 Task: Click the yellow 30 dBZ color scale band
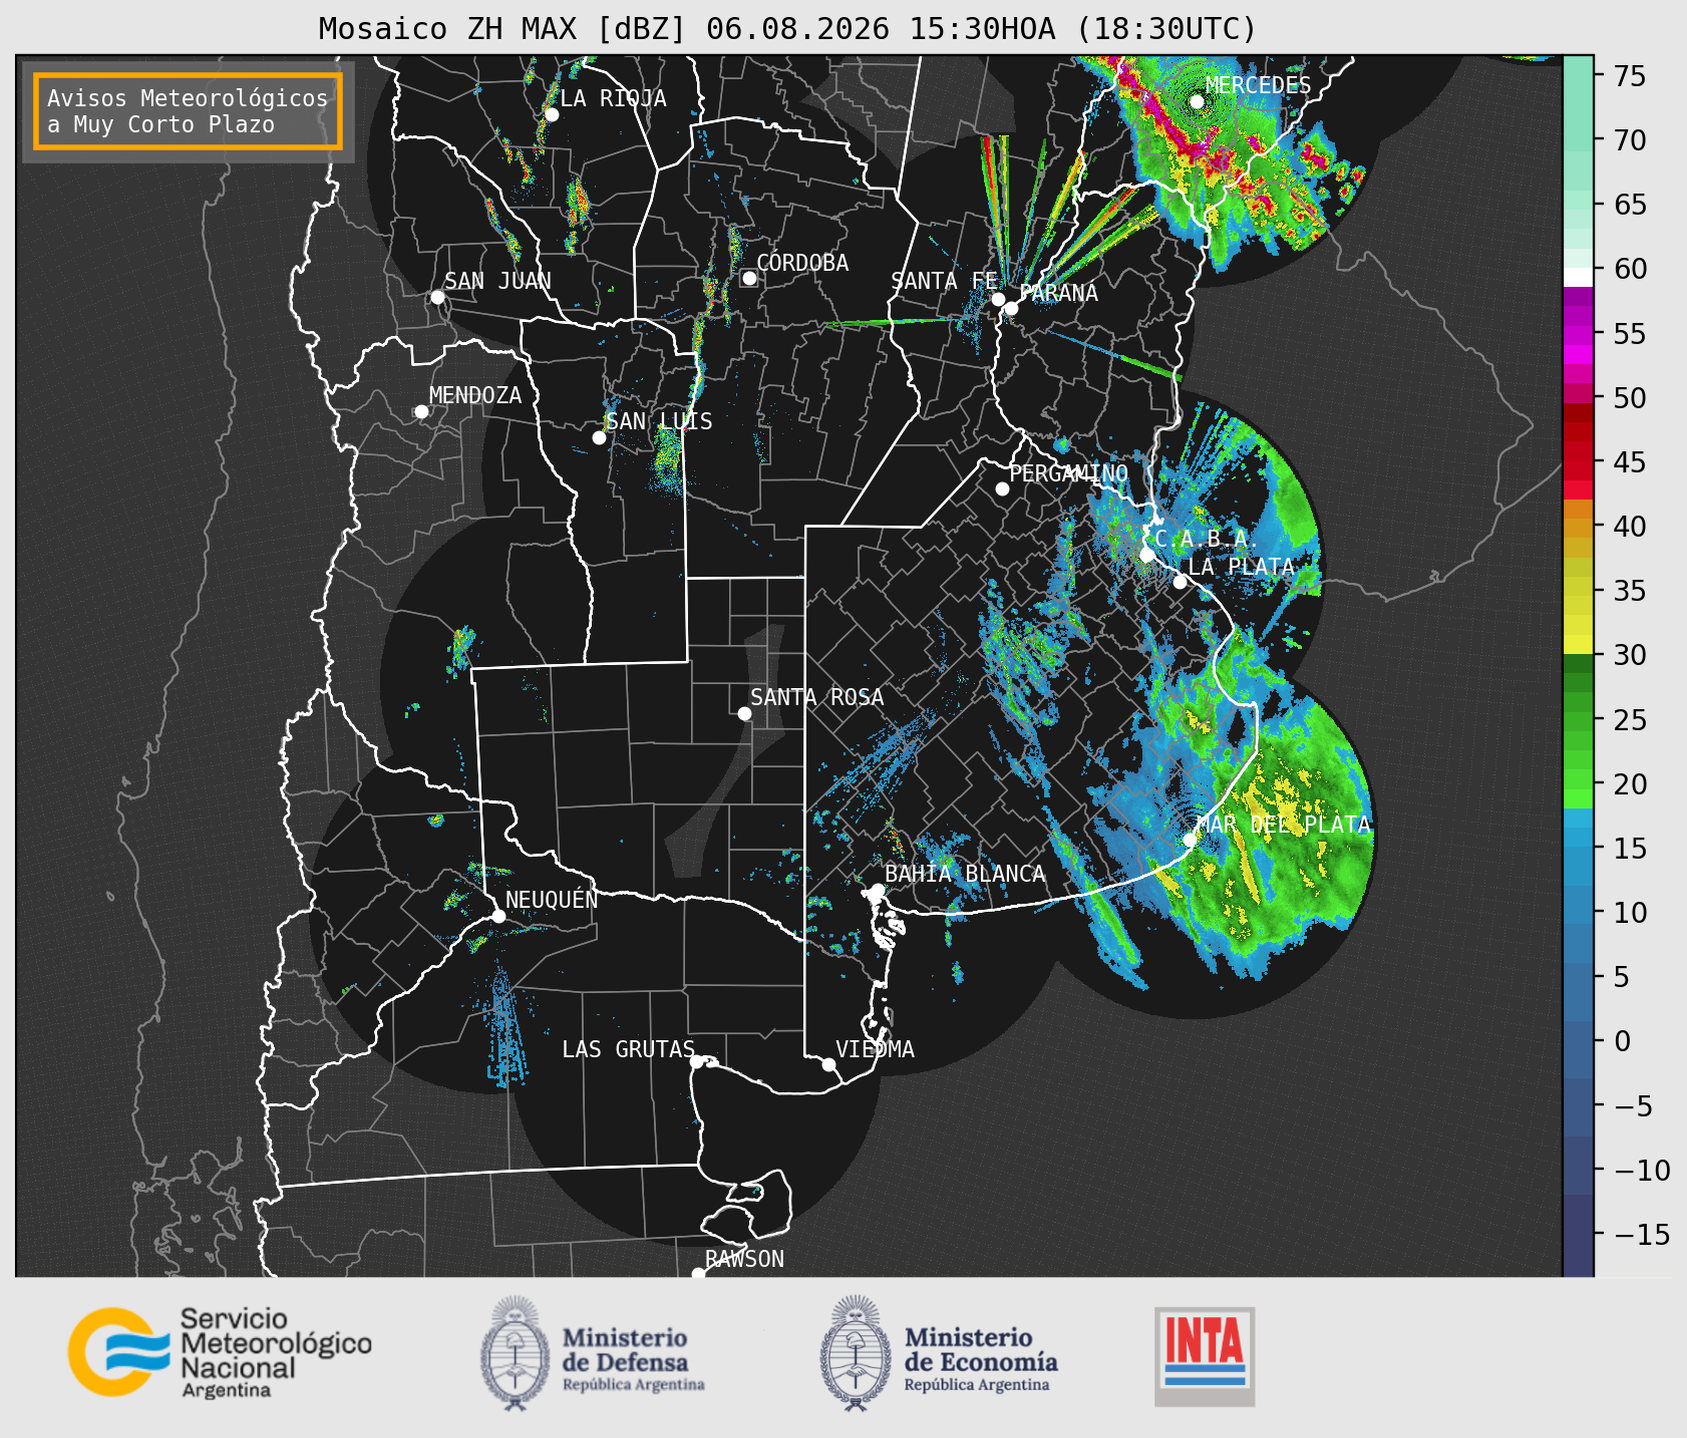[1578, 644]
